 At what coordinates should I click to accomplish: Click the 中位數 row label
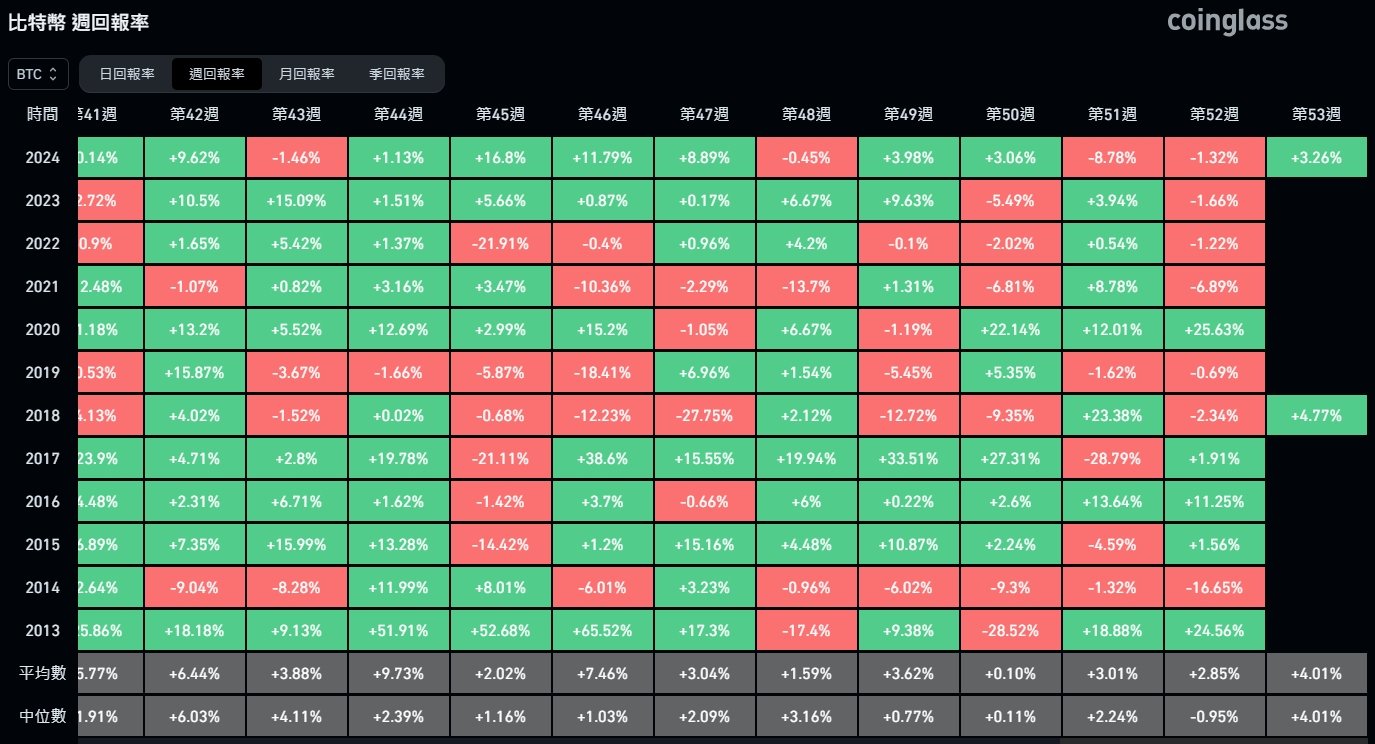[43, 716]
